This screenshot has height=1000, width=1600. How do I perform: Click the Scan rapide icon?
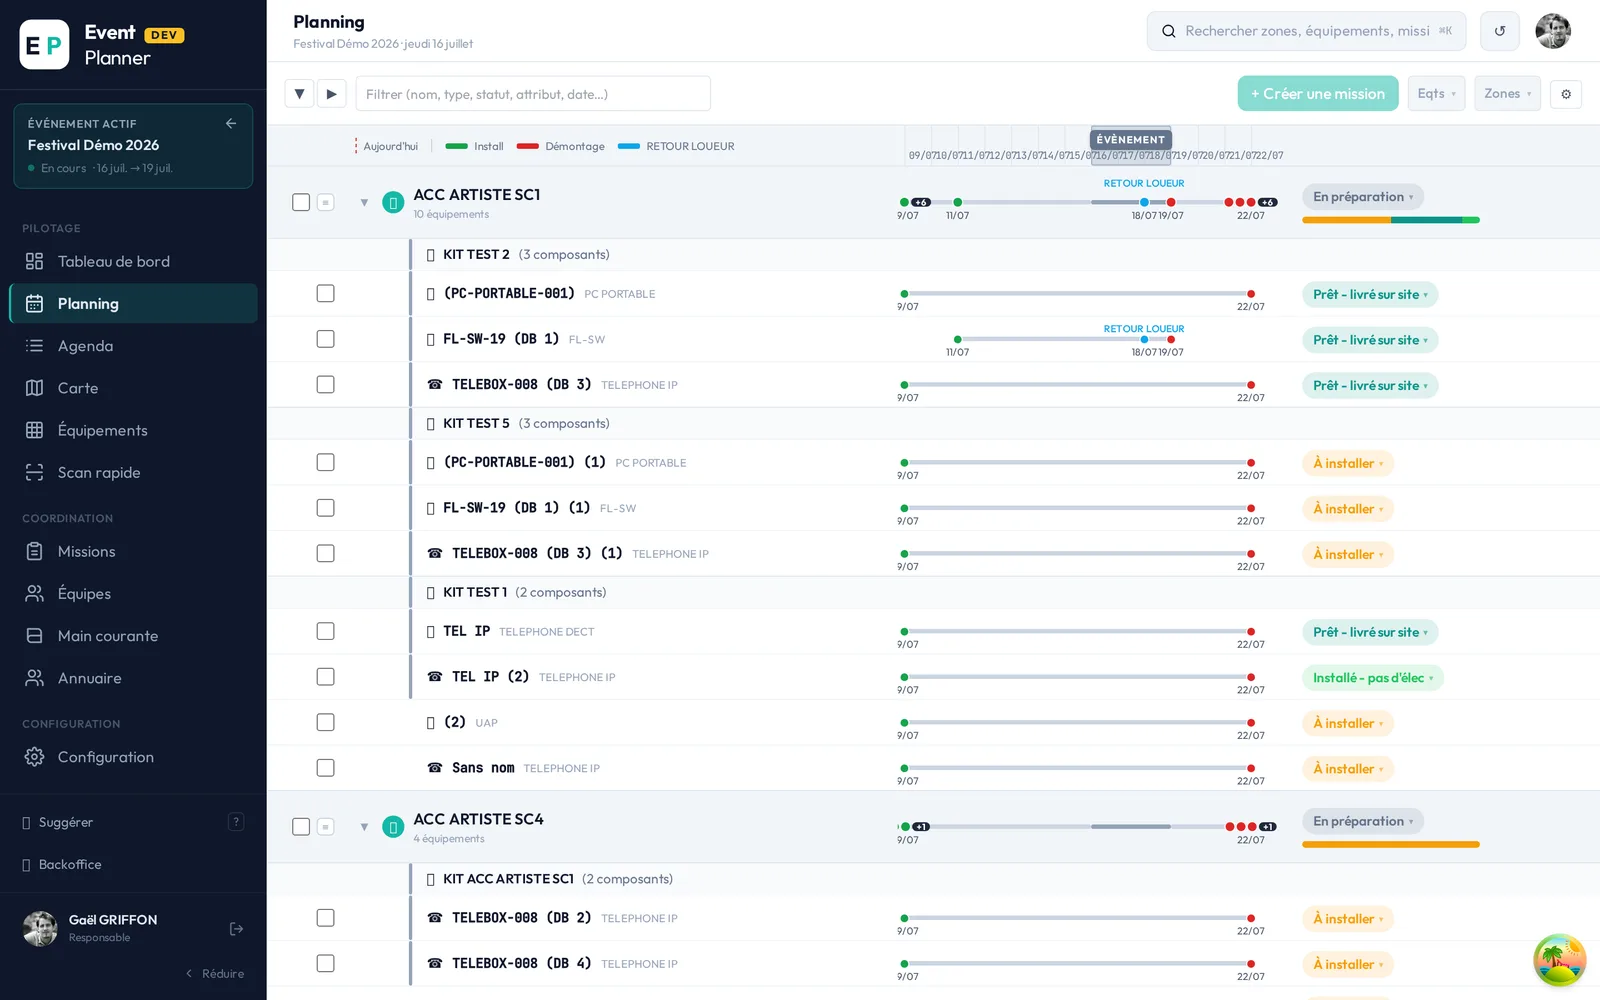pos(34,472)
